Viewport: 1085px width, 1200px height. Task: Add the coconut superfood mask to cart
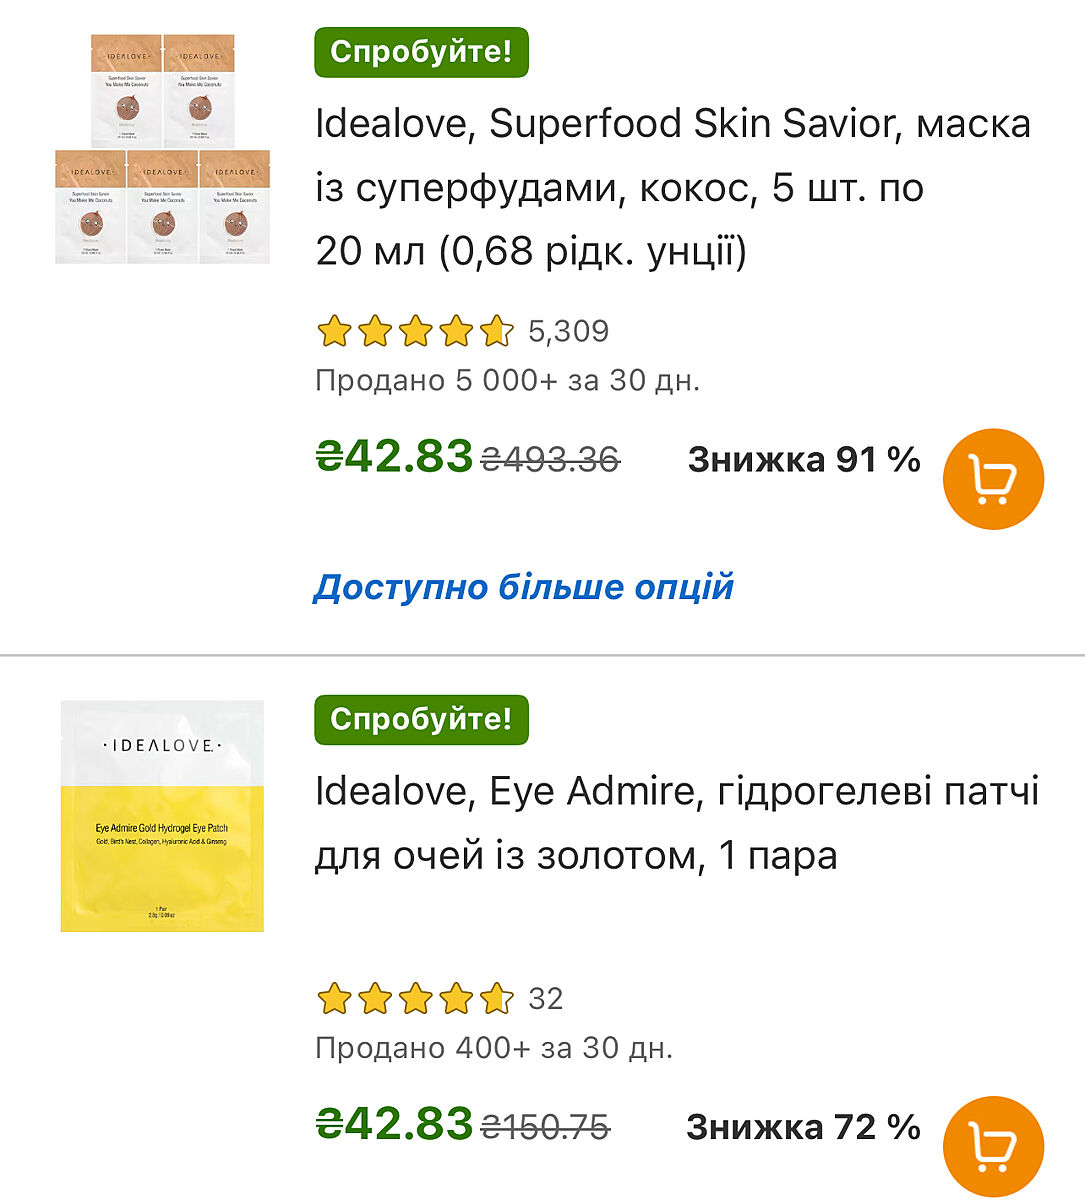(993, 479)
